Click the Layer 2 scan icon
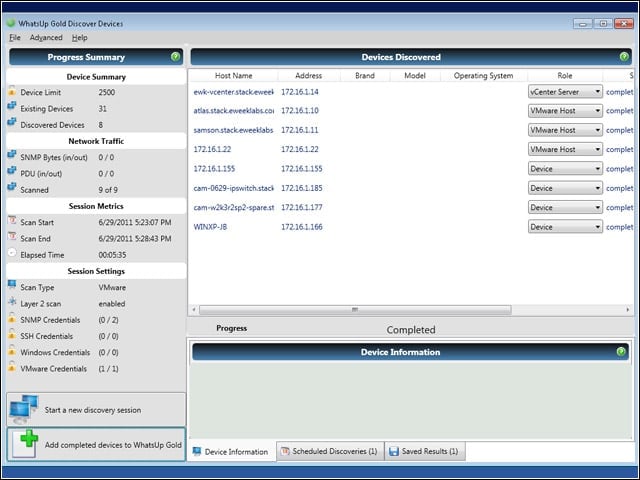 pyautogui.click(x=12, y=302)
